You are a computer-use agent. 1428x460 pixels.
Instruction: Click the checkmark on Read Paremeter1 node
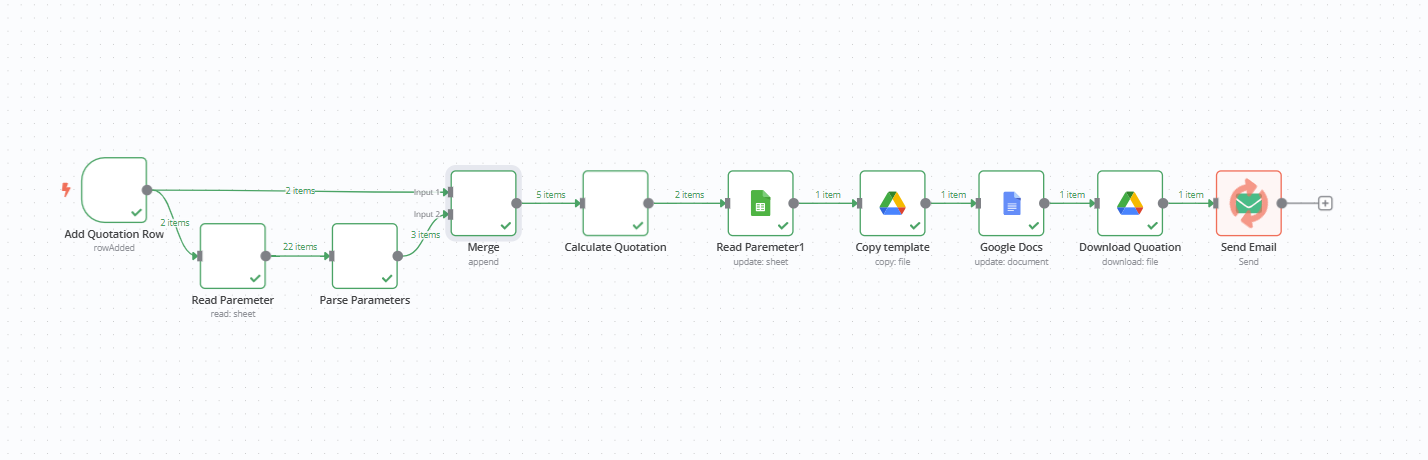click(782, 225)
